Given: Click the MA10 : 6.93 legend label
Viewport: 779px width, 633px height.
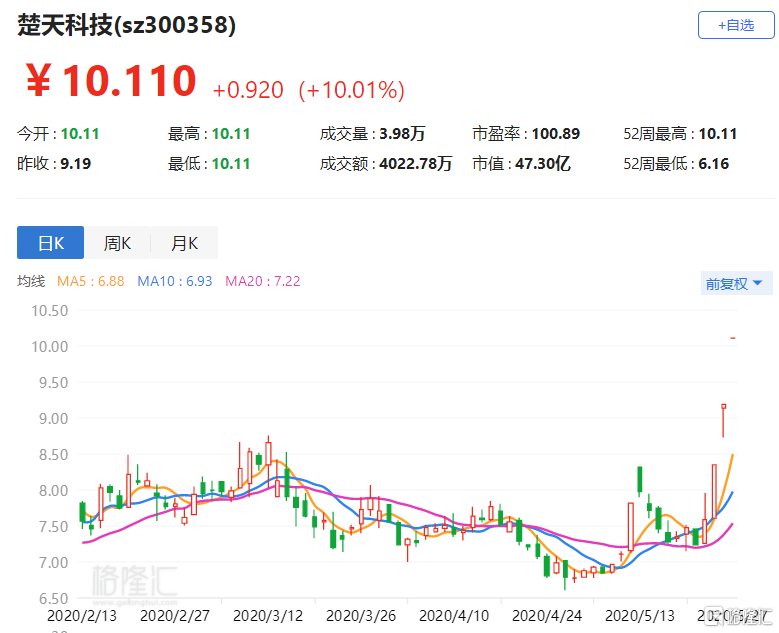Looking at the screenshot, I should coord(175,281).
